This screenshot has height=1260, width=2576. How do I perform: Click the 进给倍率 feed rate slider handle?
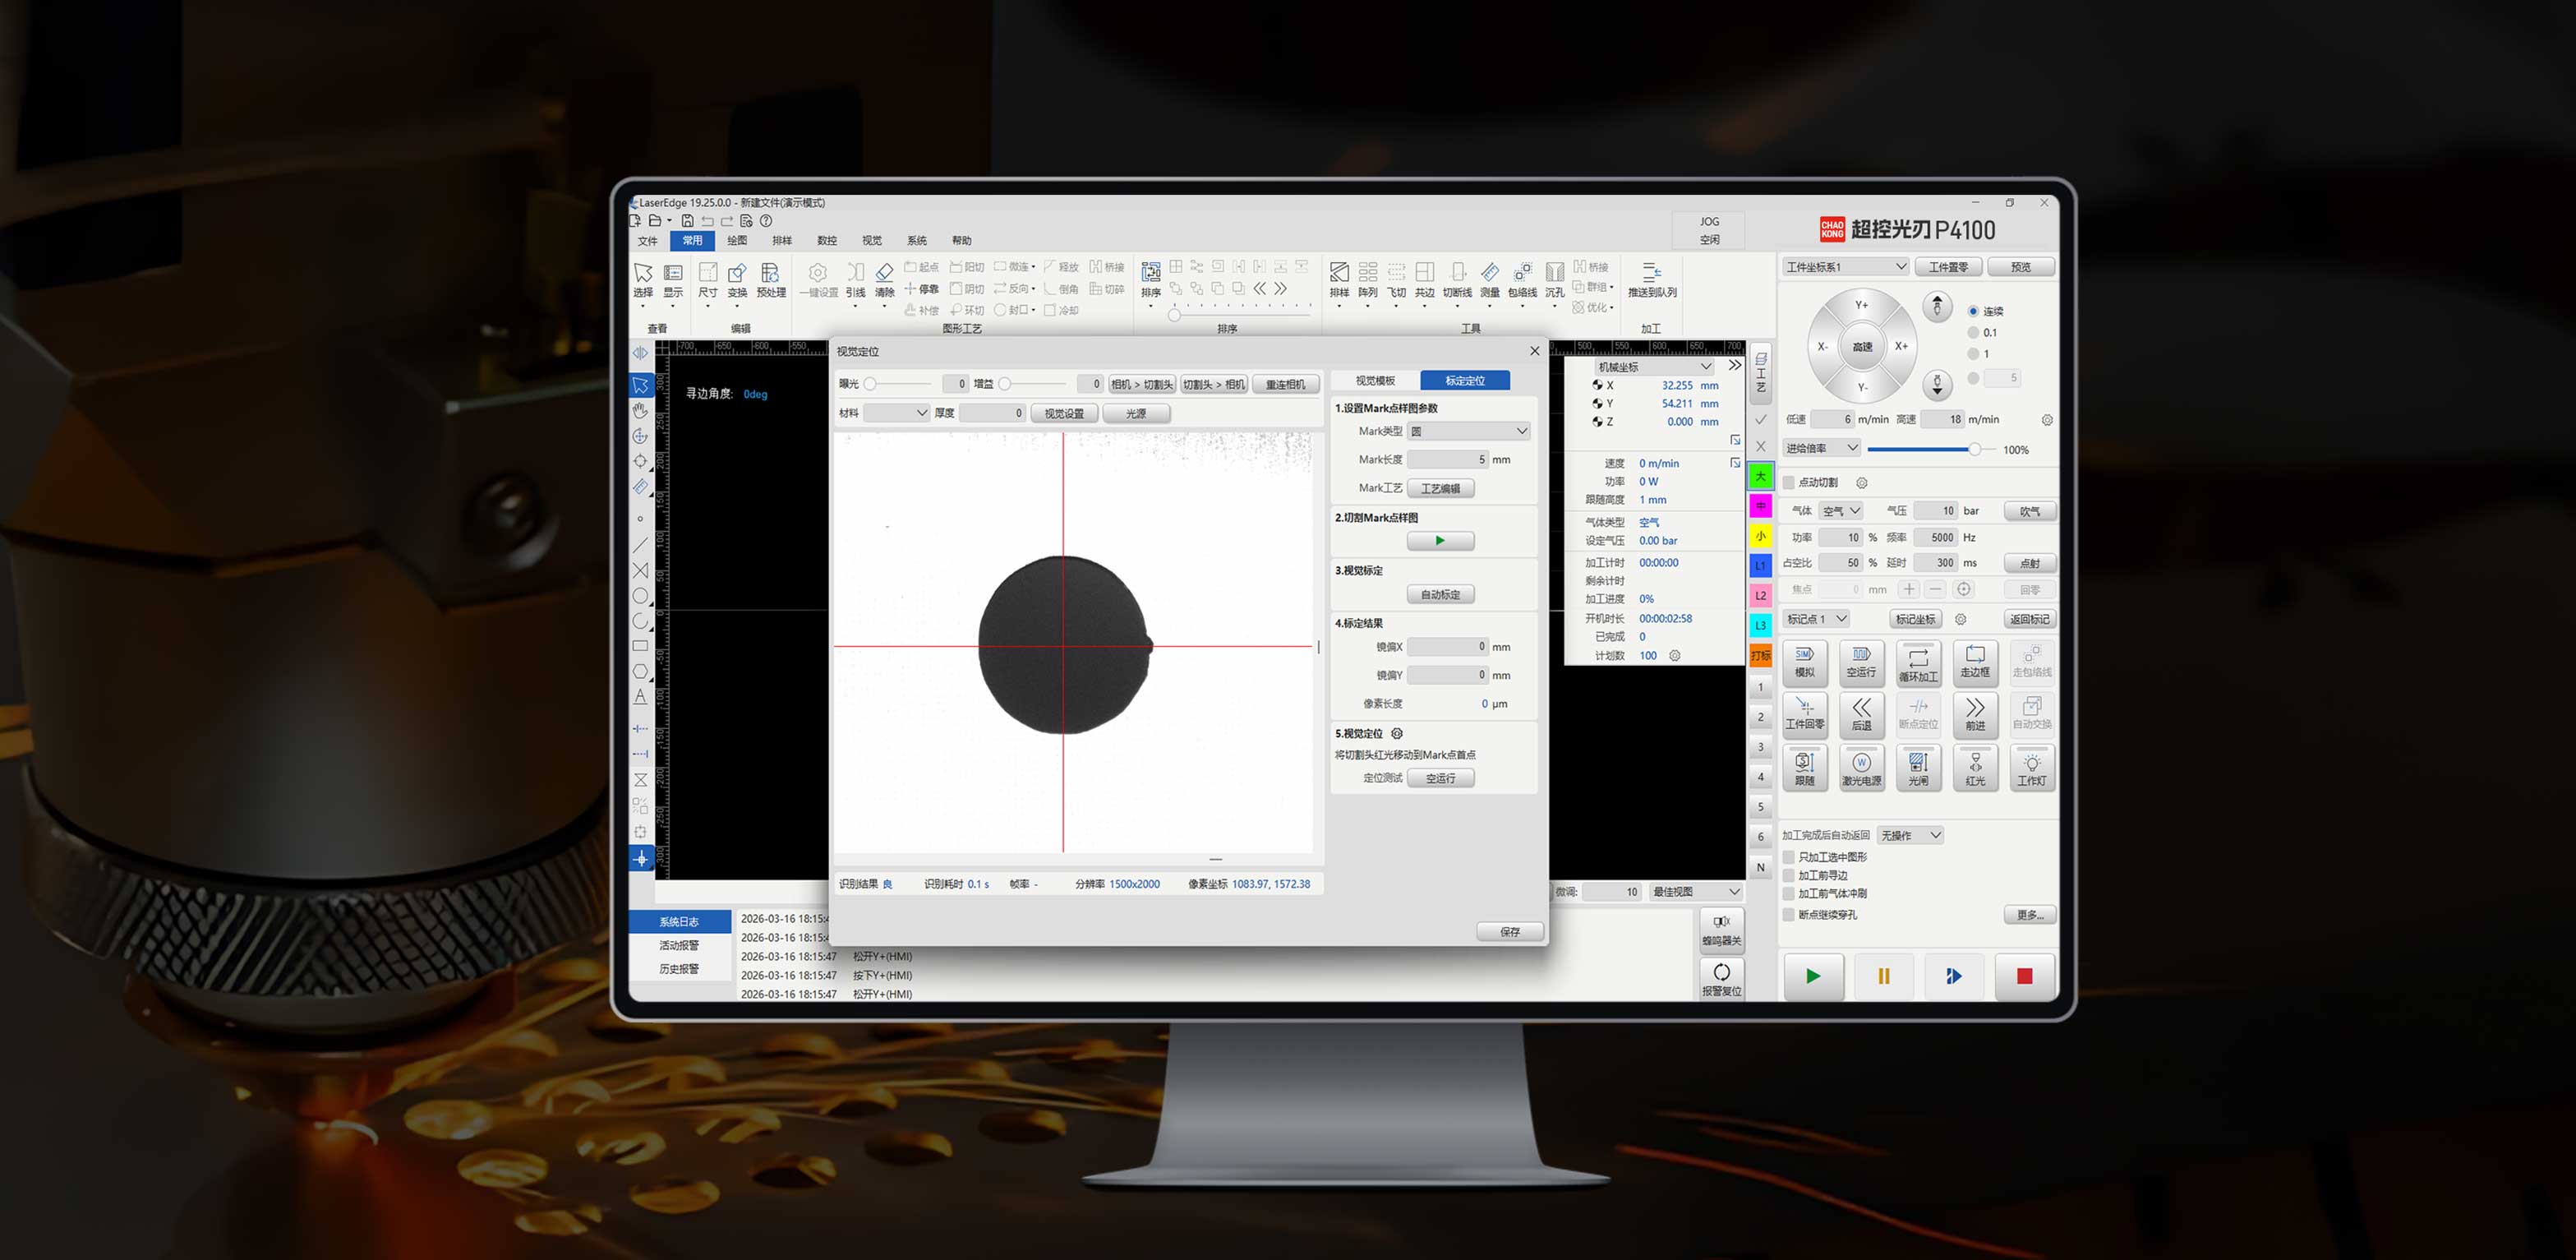tap(1974, 450)
